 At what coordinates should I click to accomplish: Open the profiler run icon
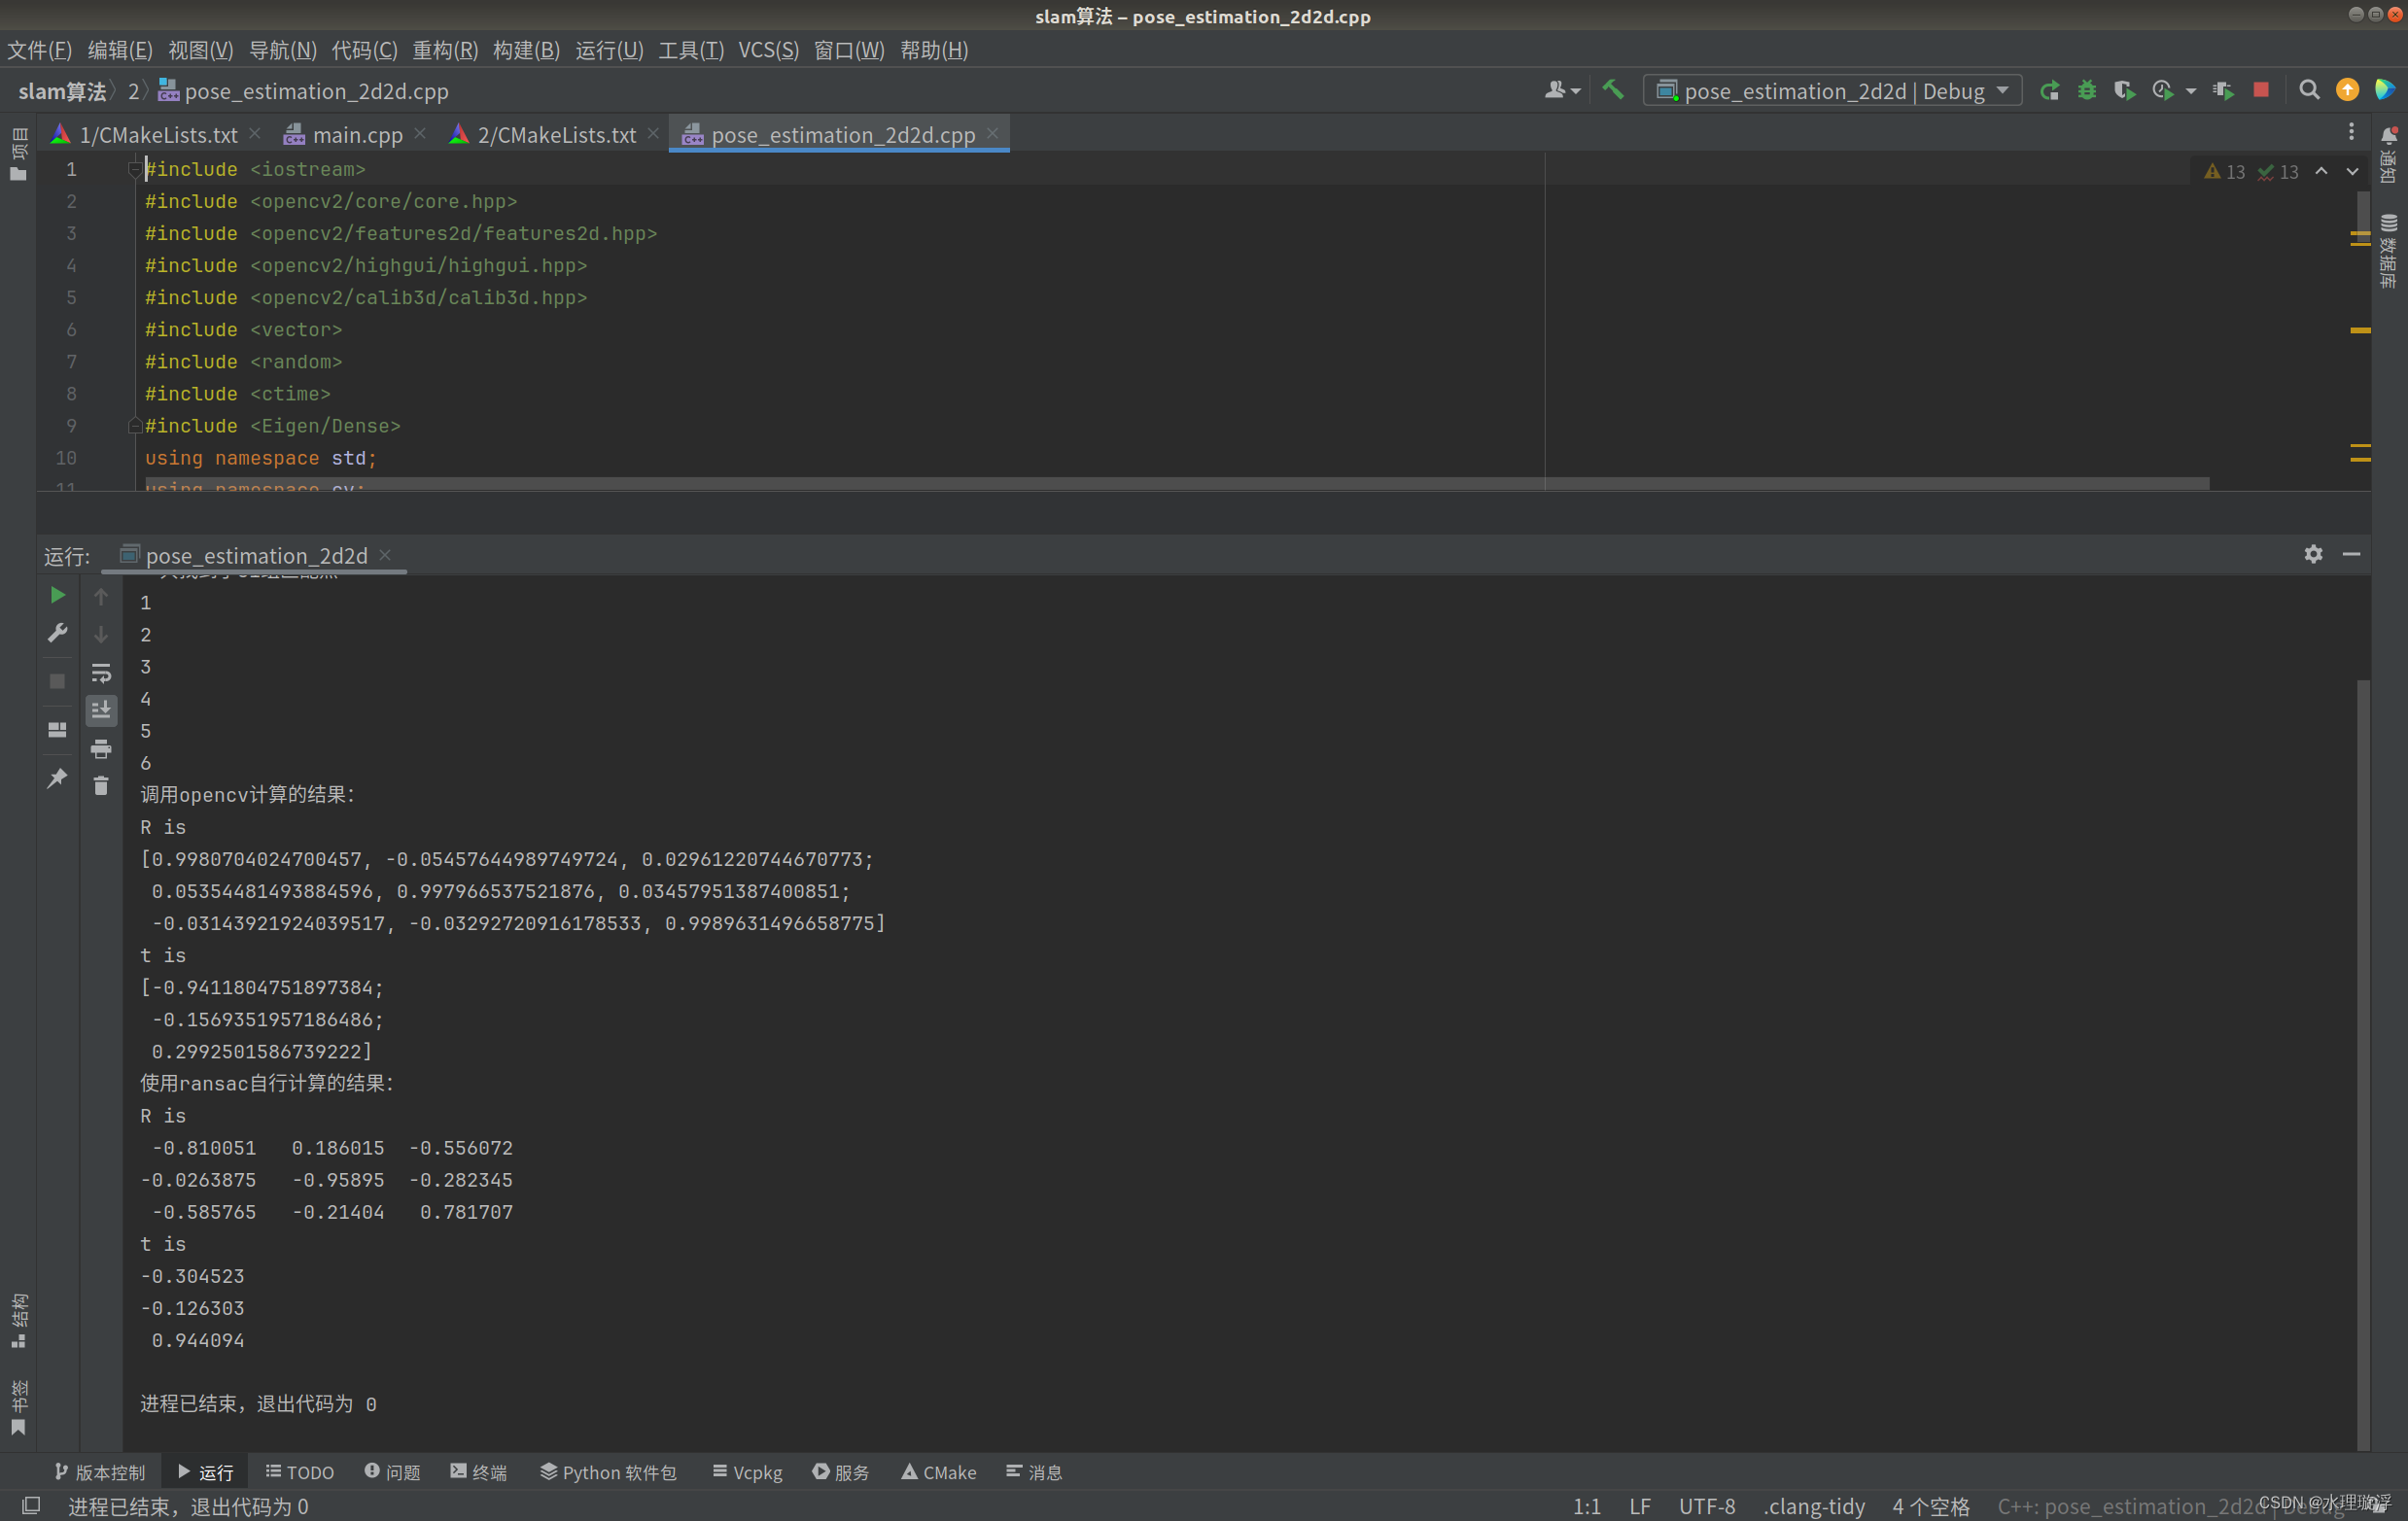[x=2162, y=91]
